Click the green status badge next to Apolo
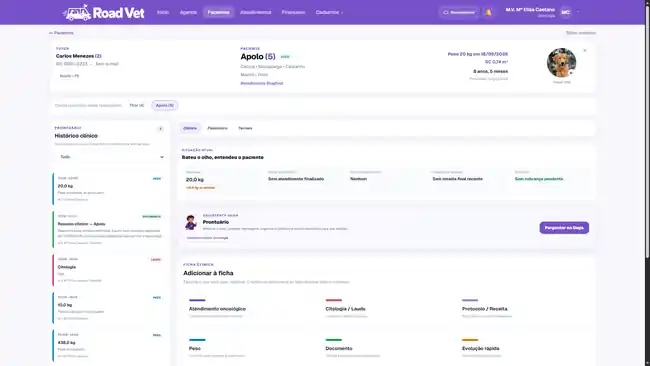Viewport: 650px width, 366px height. (x=285, y=57)
